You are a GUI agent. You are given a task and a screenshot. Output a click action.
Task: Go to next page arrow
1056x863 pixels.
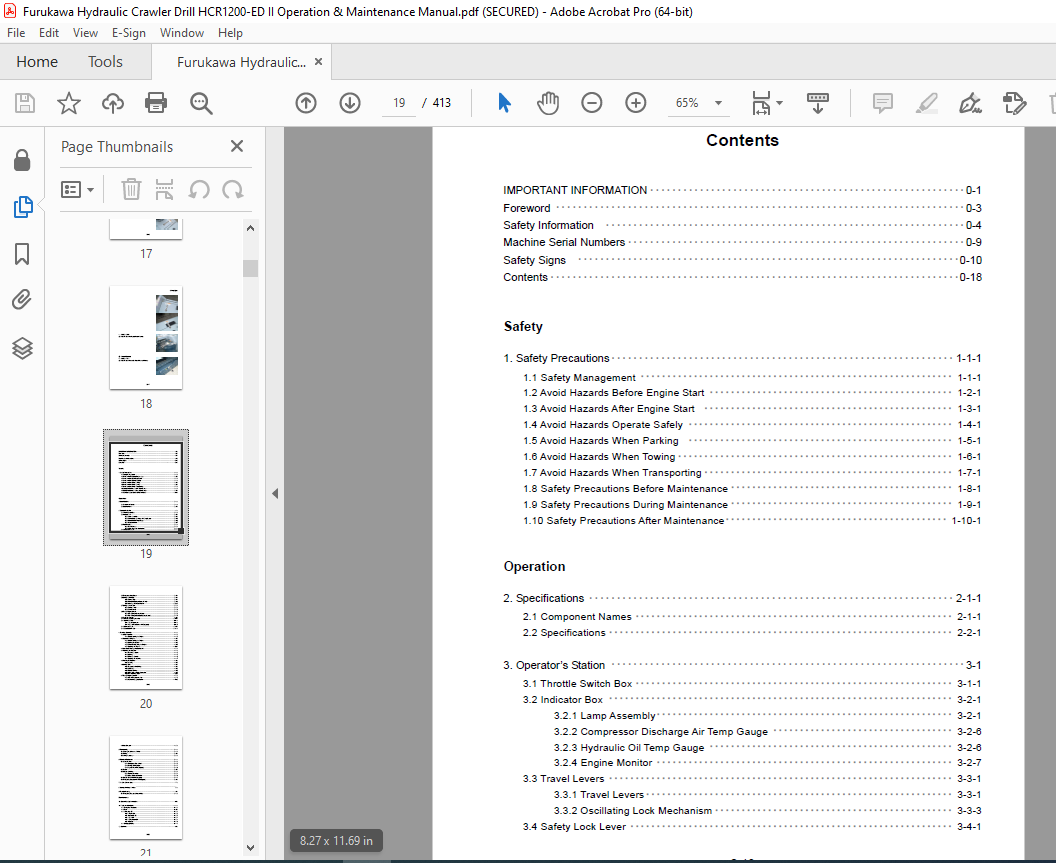click(x=350, y=103)
